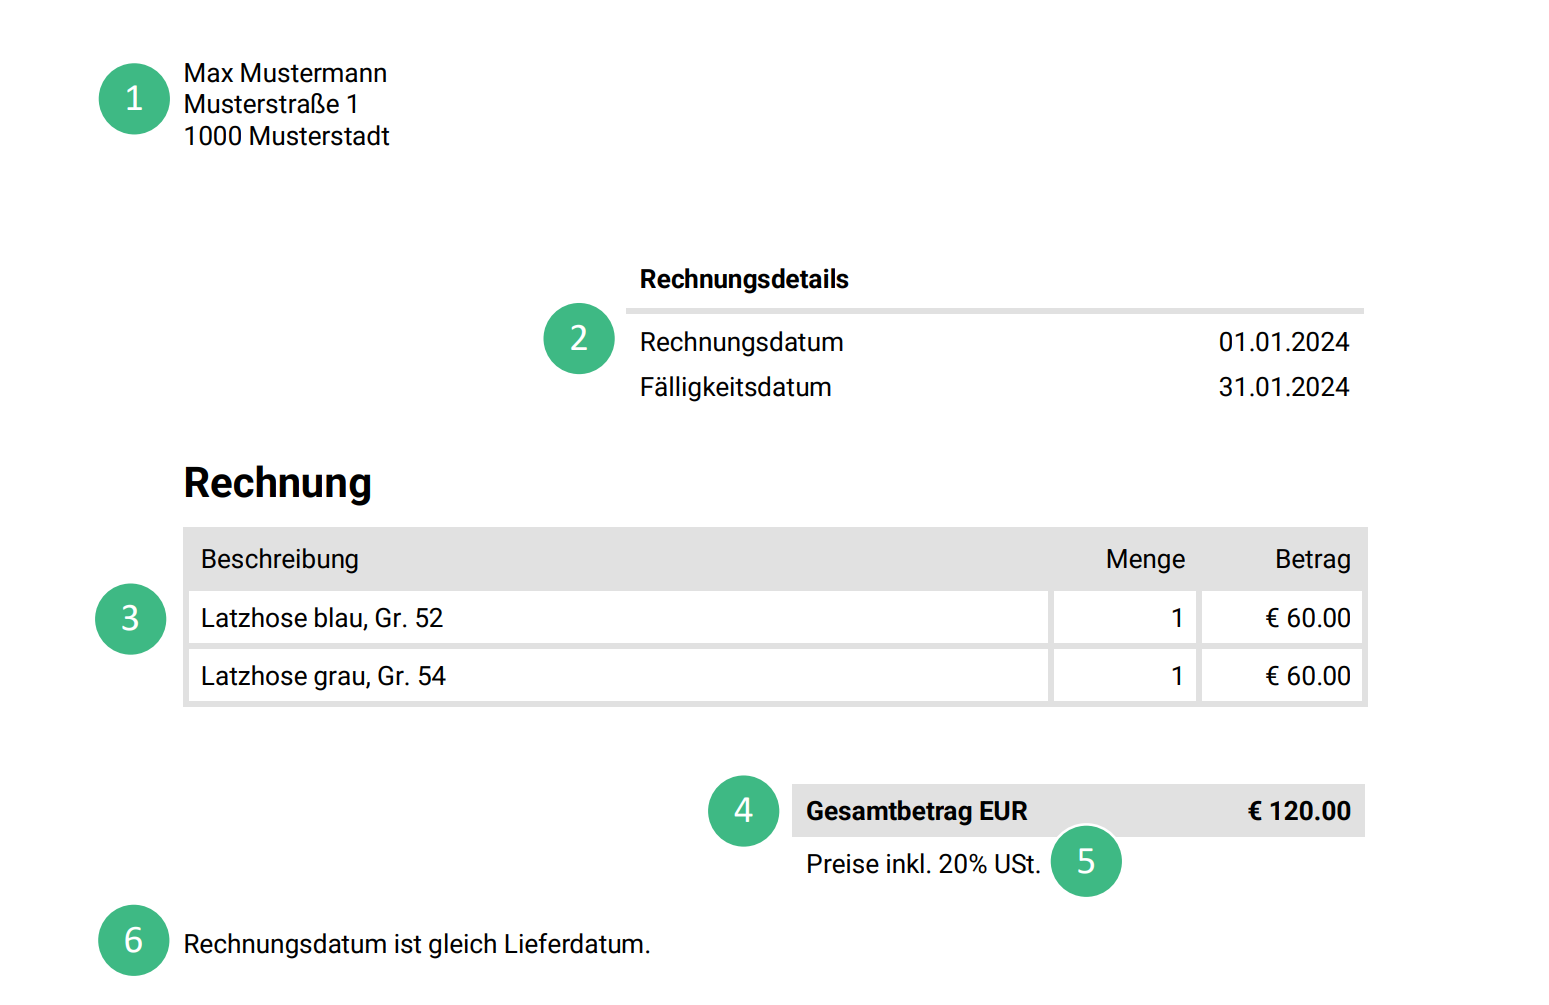
Task: Click the number 5 circle marker
Action: [x=1086, y=861]
